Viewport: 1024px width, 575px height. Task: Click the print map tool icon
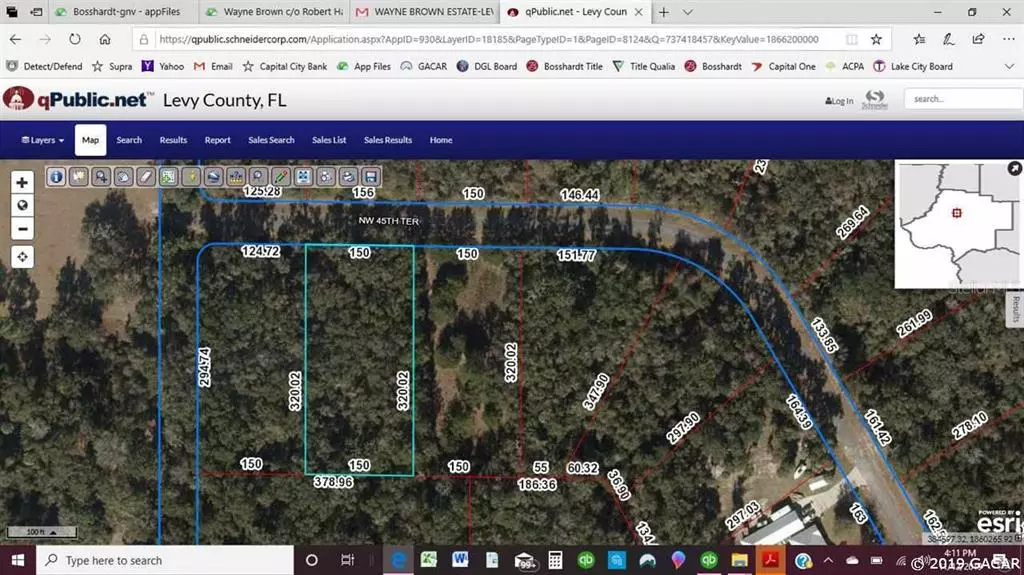point(348,176)
